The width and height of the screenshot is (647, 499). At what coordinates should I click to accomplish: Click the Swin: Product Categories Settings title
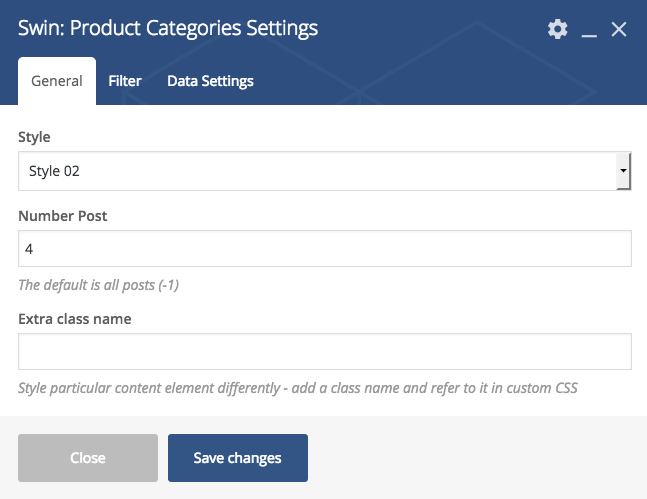(x=168, y=28)
